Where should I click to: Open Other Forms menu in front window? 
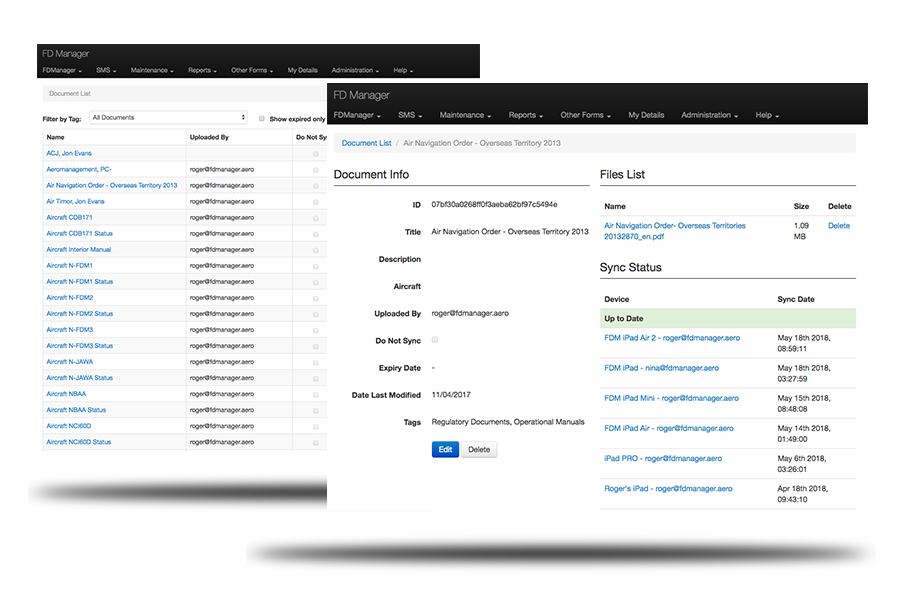tap(585, 115)
